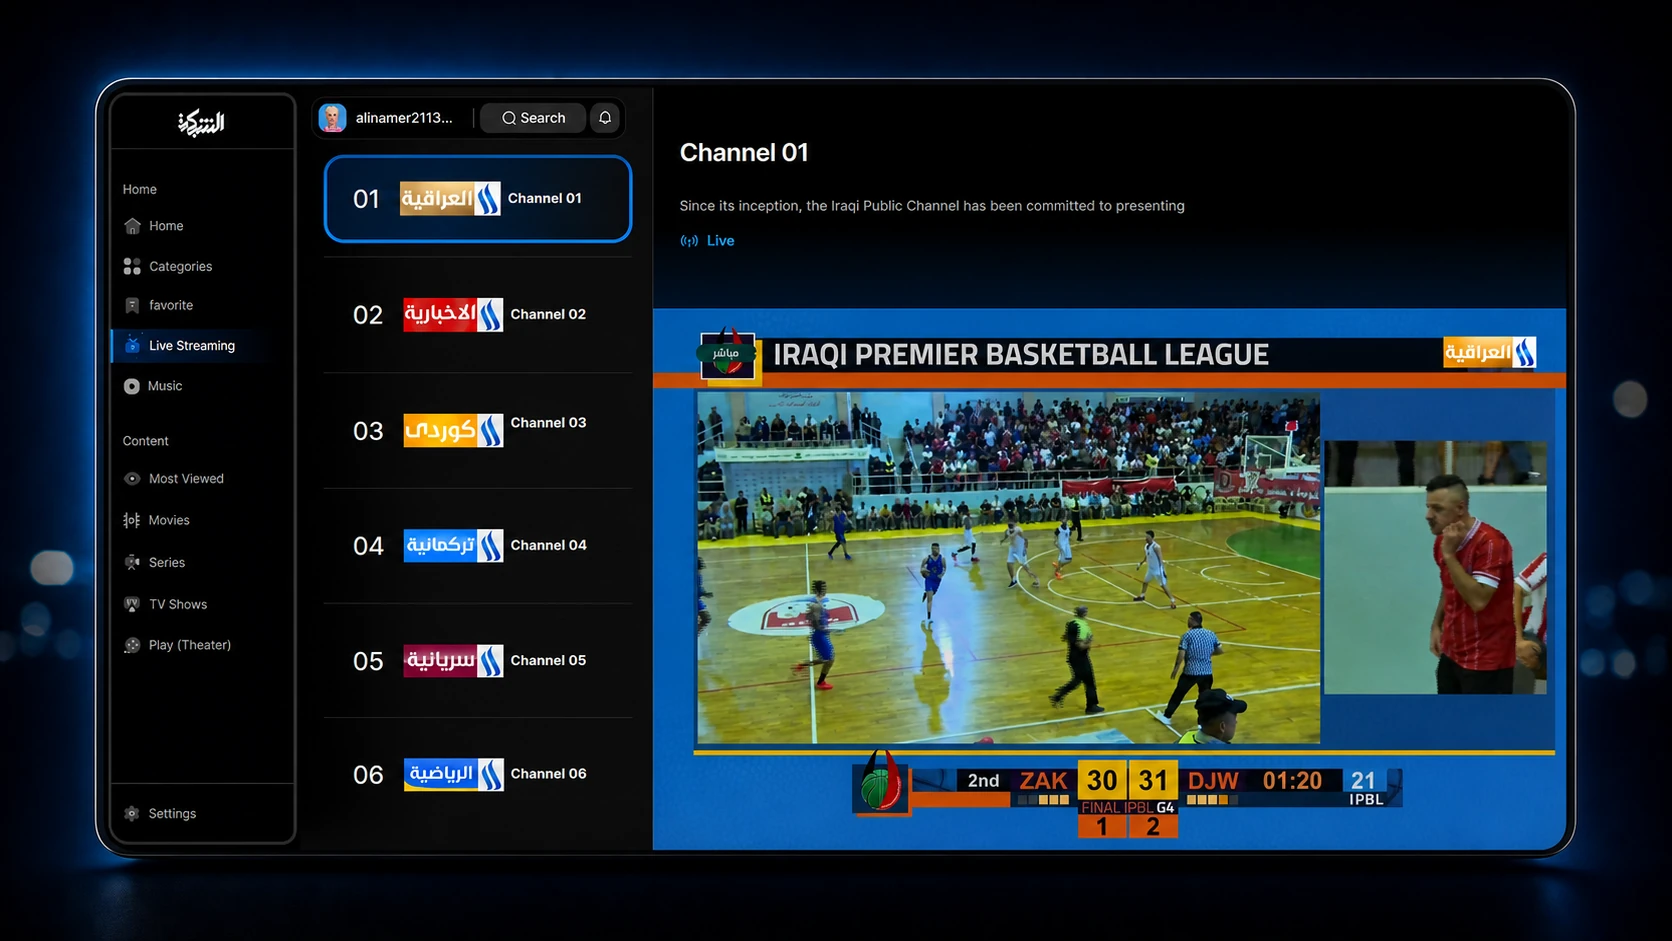Viewport: 1672px width, 941px height.
Task: Click the ZAK team score 30
Action: (x=1102, y=780)
